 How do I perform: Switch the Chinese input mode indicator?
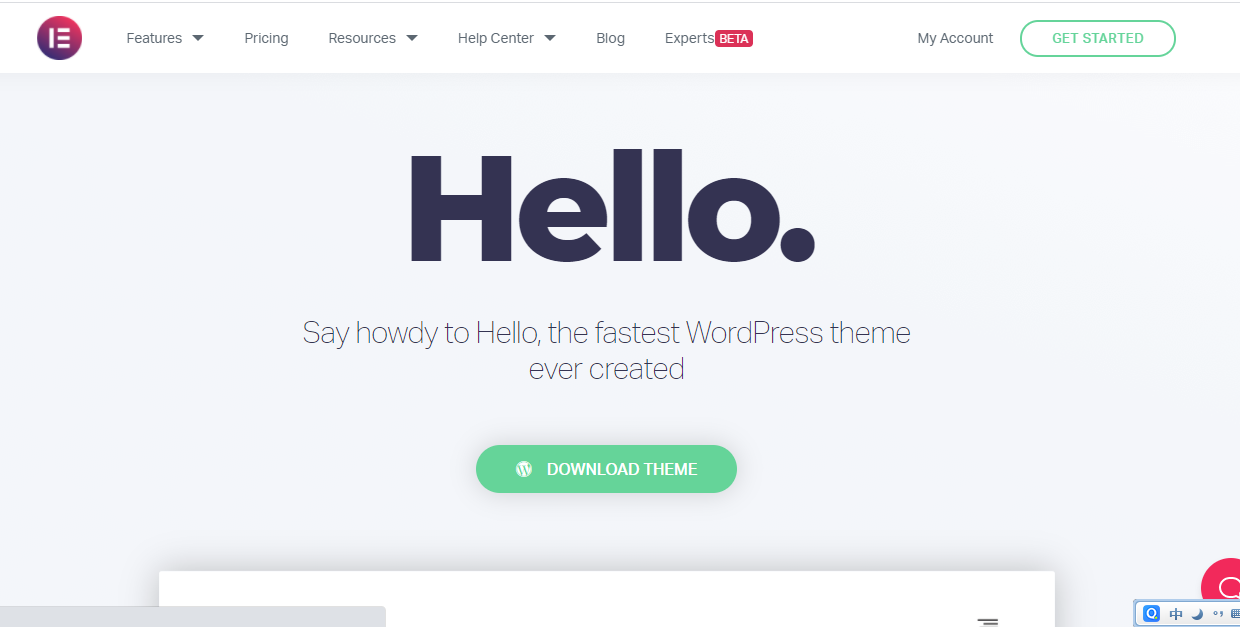[x=1176, y=614]
